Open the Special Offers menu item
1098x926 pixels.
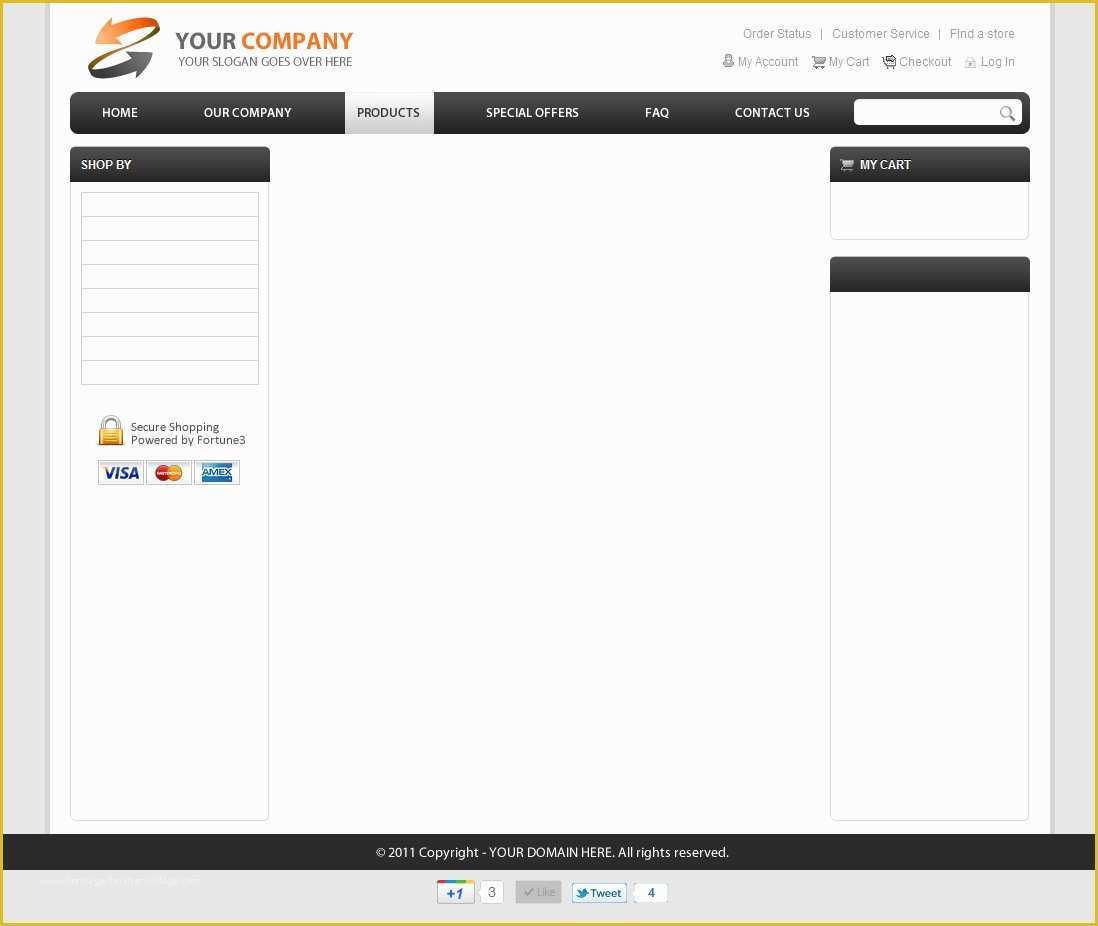coord(532,113)
